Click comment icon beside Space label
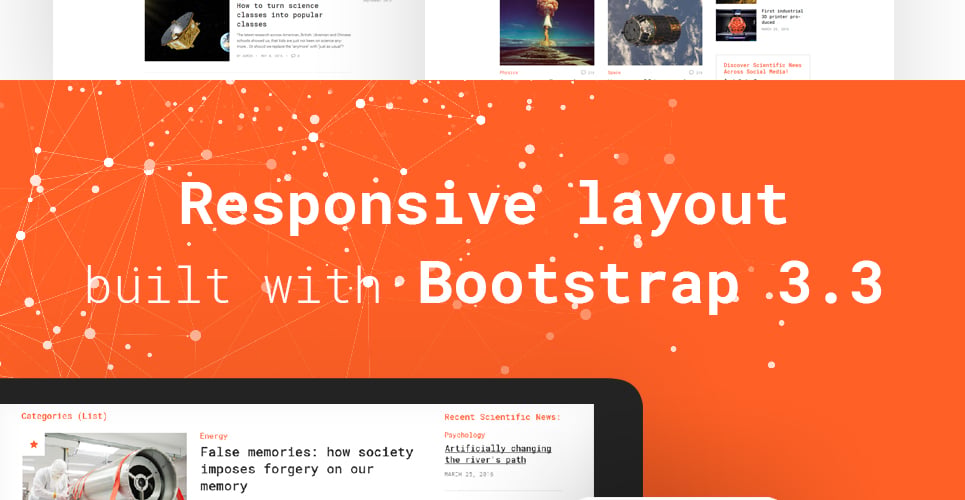 pyautogui.click(x=692, y=73)
